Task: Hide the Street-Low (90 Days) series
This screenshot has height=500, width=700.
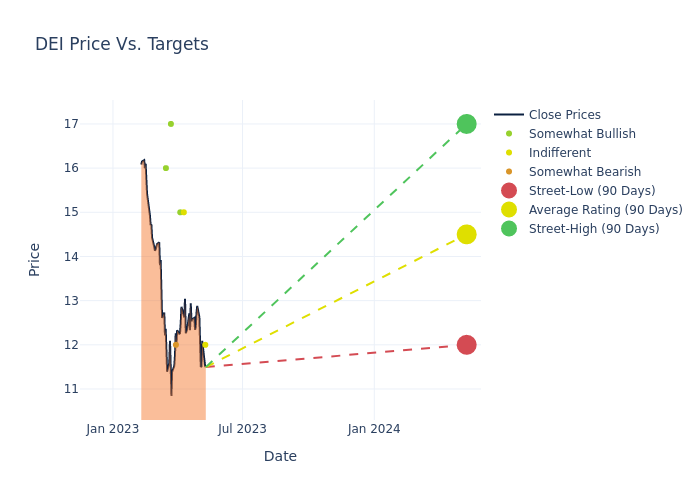Action: tap(592, 191)
